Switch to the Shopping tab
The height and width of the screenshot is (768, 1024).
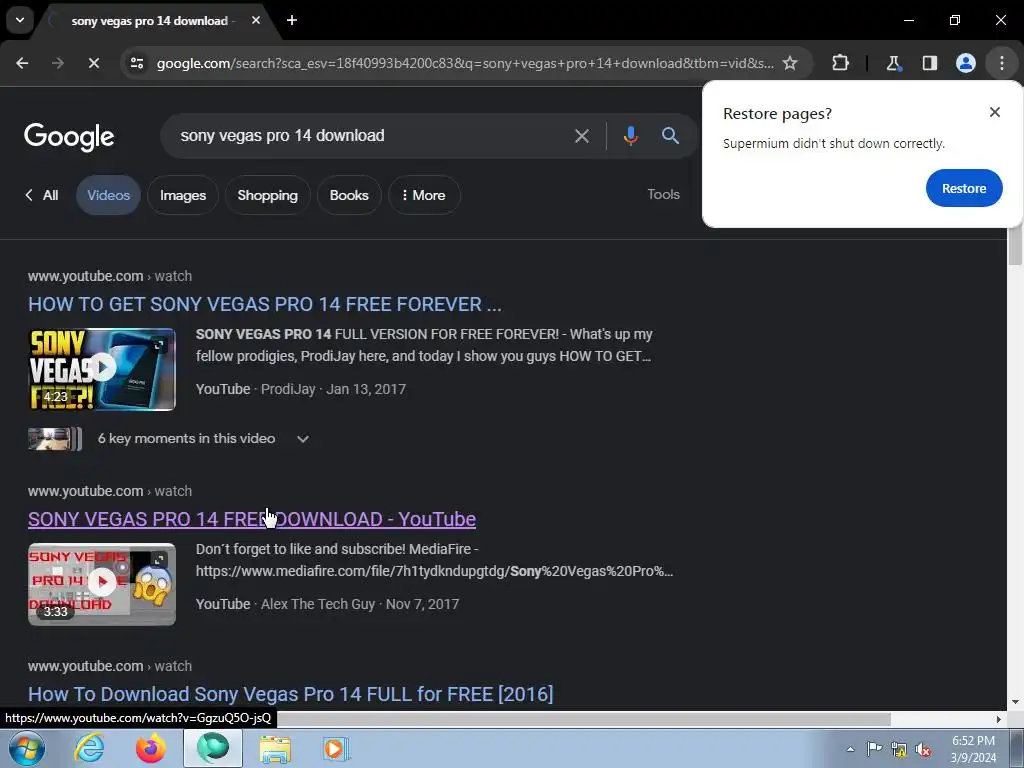click(268, 195)
